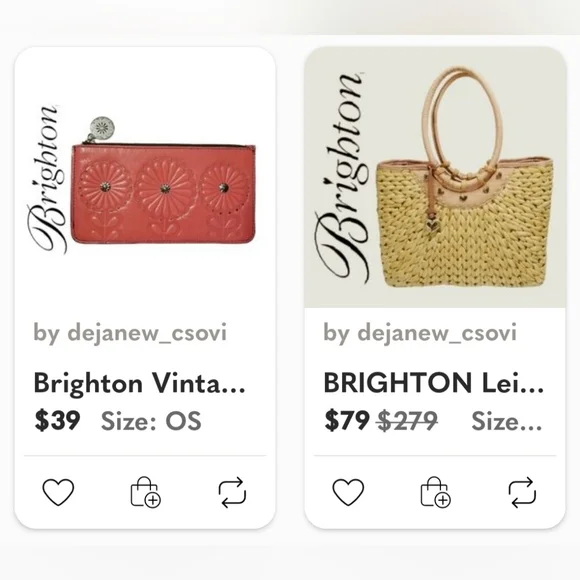Select the crossed-out $279 original price

(x=407, y=421)
